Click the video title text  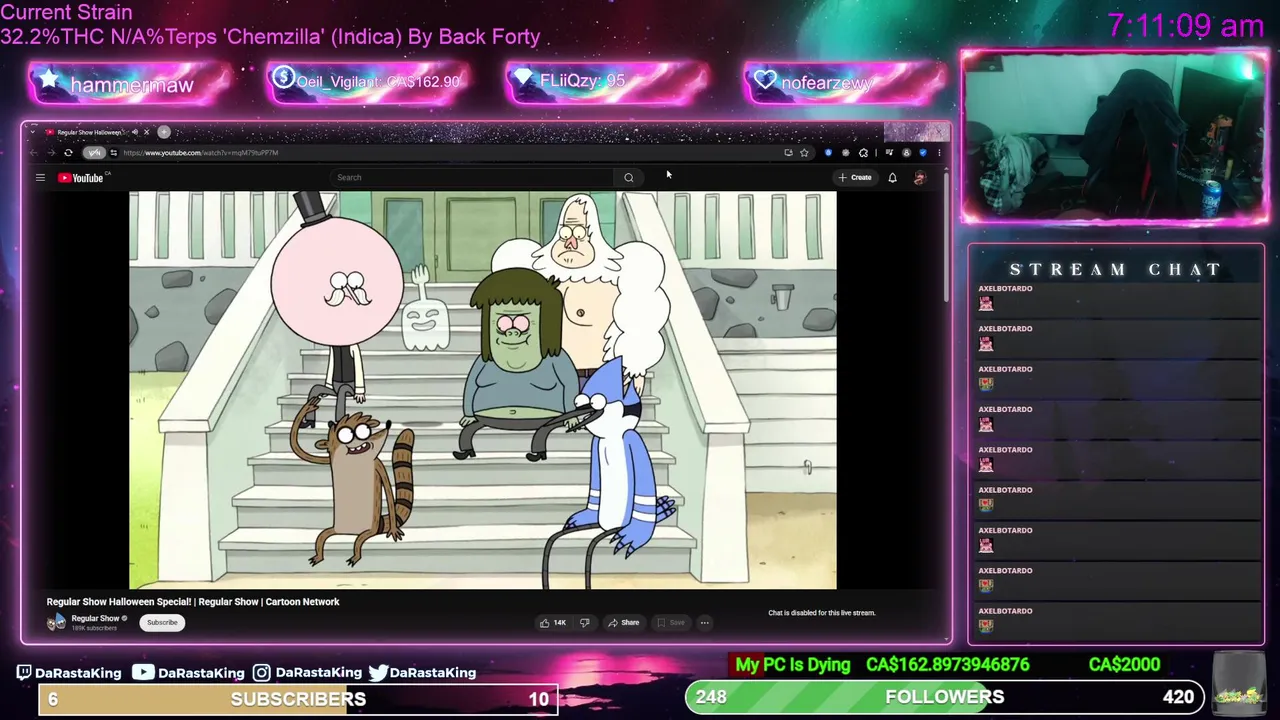click(x=193, y=602)
